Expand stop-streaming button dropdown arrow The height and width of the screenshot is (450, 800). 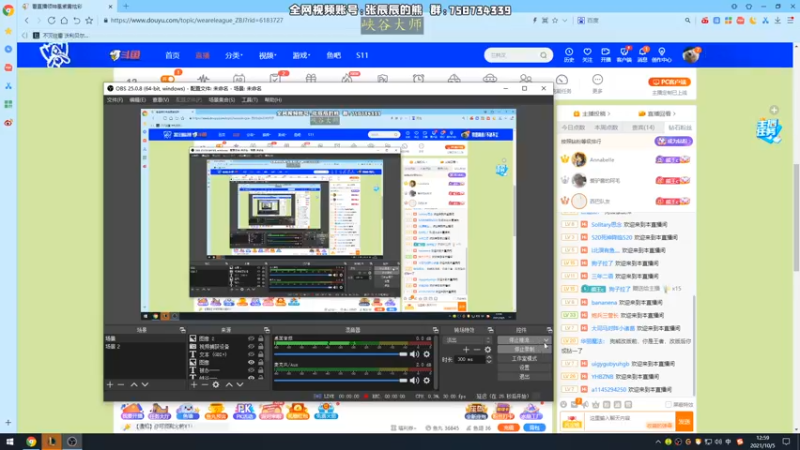[546, 340]
